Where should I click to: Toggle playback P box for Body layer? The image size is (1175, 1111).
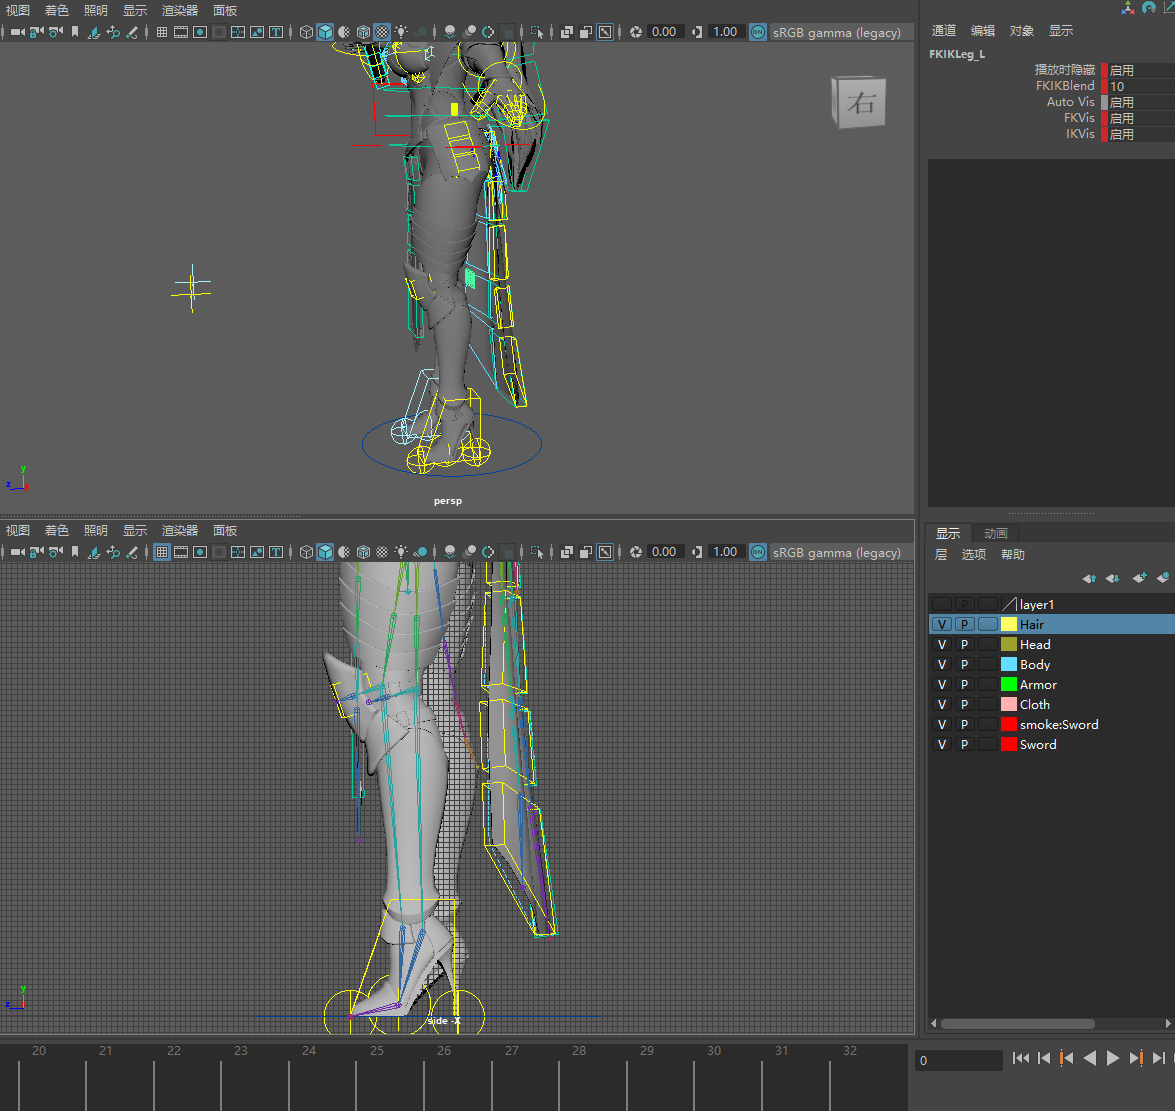[964, 665]
